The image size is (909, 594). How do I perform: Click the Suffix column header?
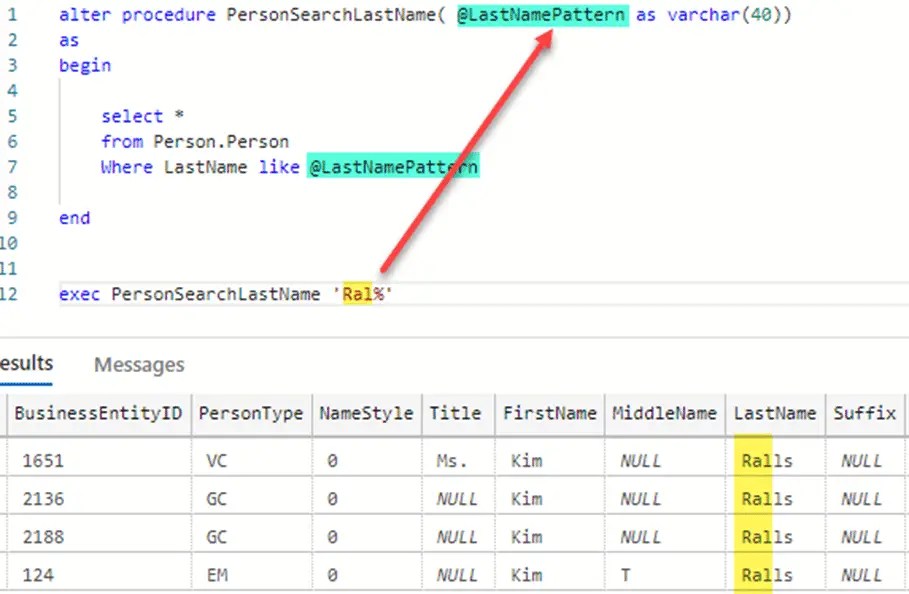click(x=865, y=413)
